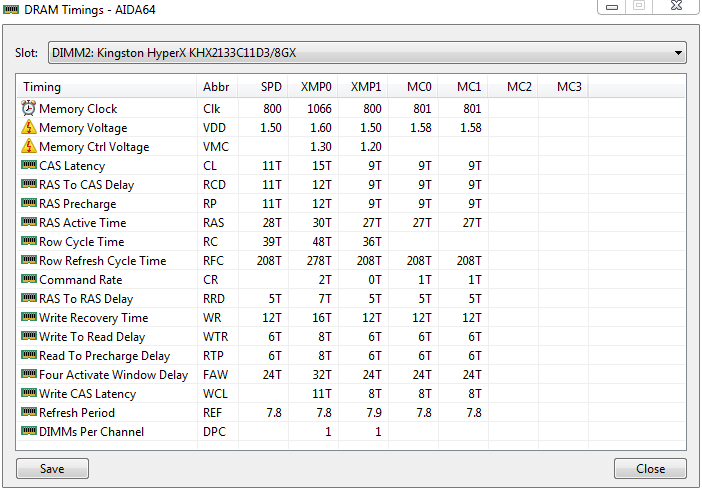This screenshot has height=490, width=702.
Task: Click the Memory Ctrl Voltage warning icon
Action: (x=28, y=147)
